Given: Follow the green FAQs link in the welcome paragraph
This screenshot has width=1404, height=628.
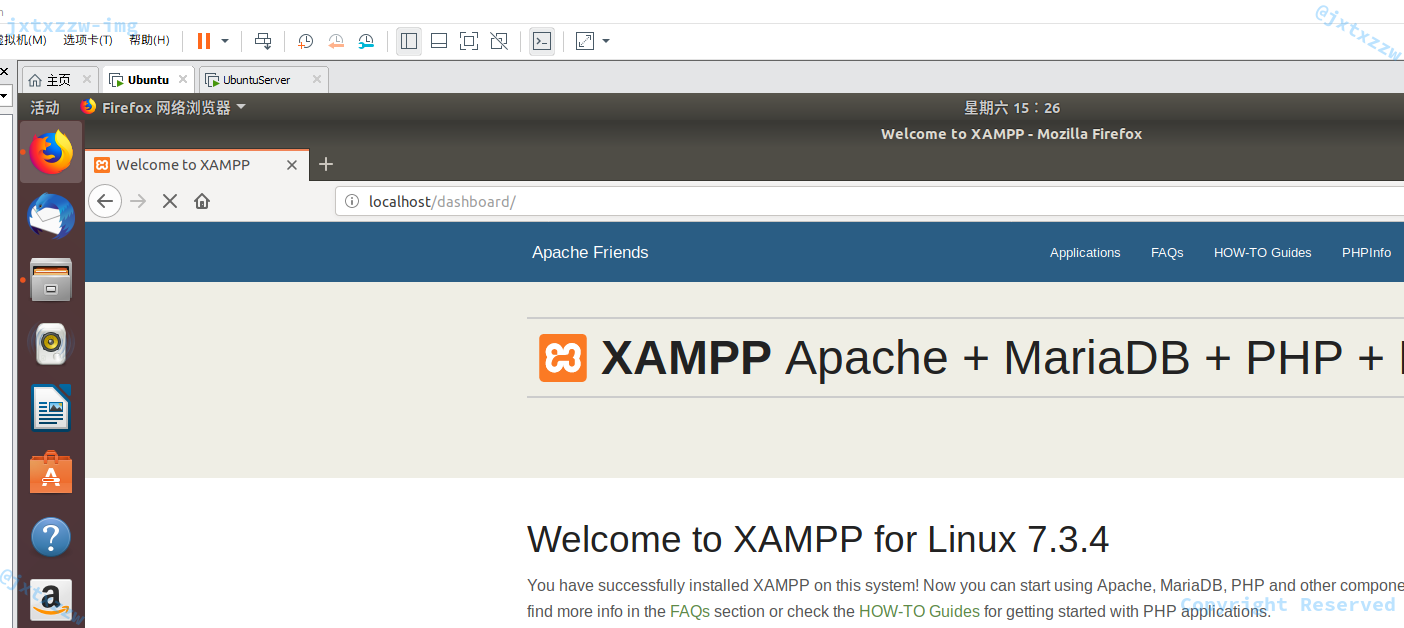Looking at the screenshot, I should click(690, 611).
